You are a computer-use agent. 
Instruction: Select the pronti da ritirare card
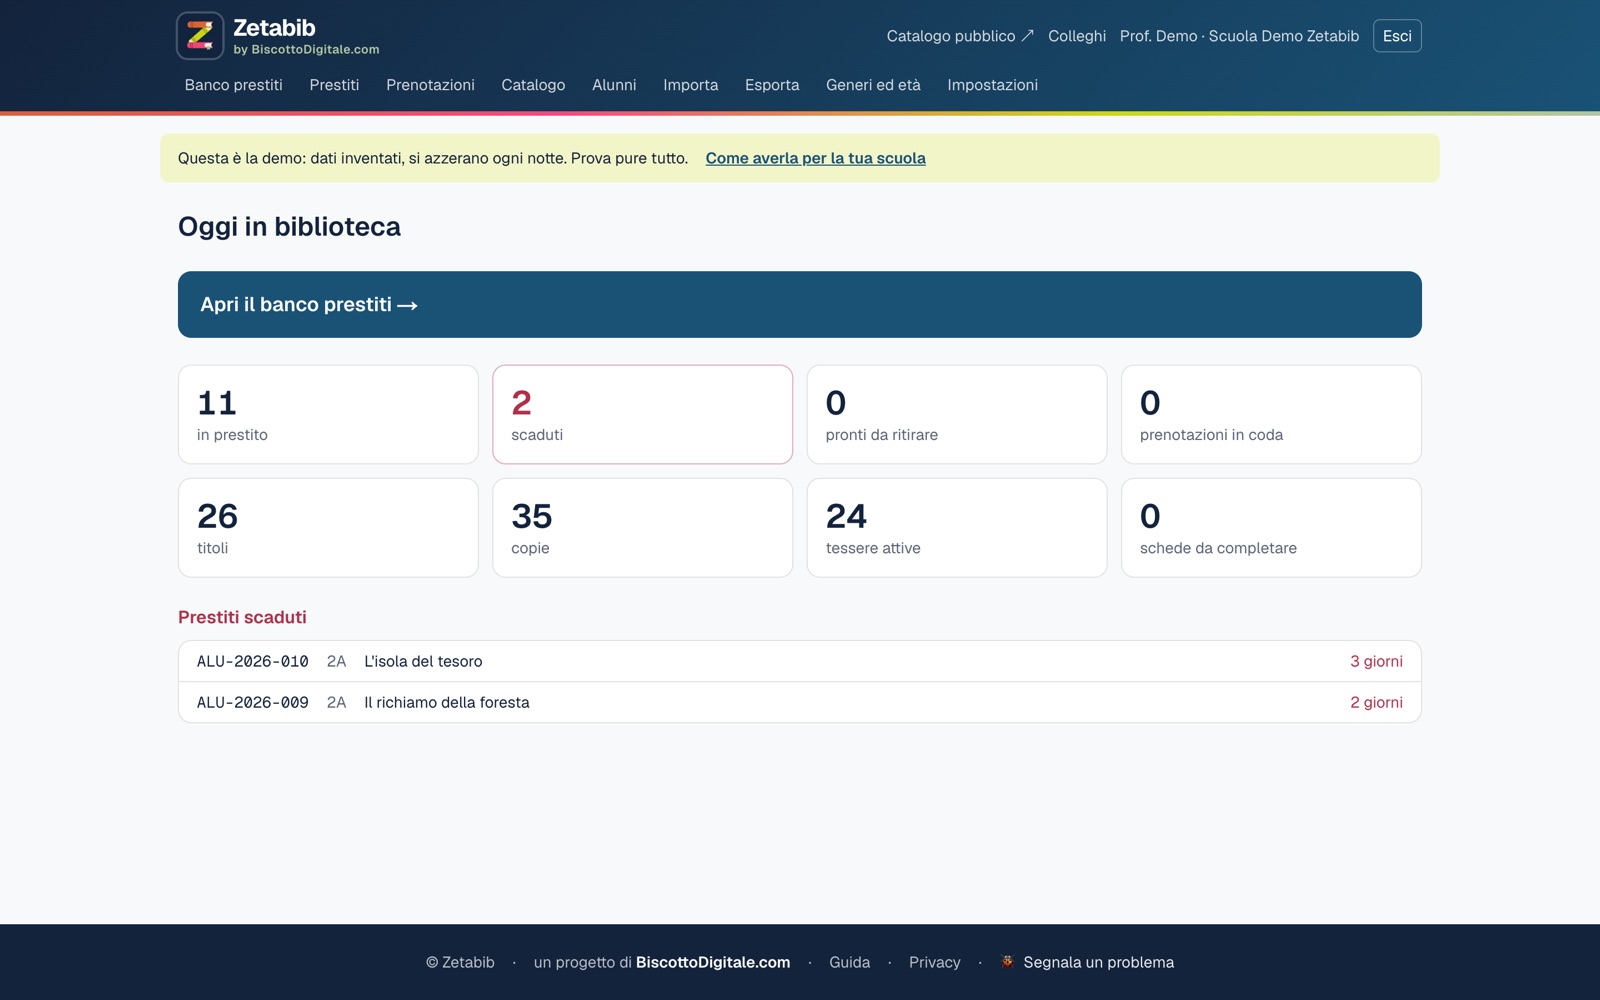pyautogui.click(x=957, y=414)
